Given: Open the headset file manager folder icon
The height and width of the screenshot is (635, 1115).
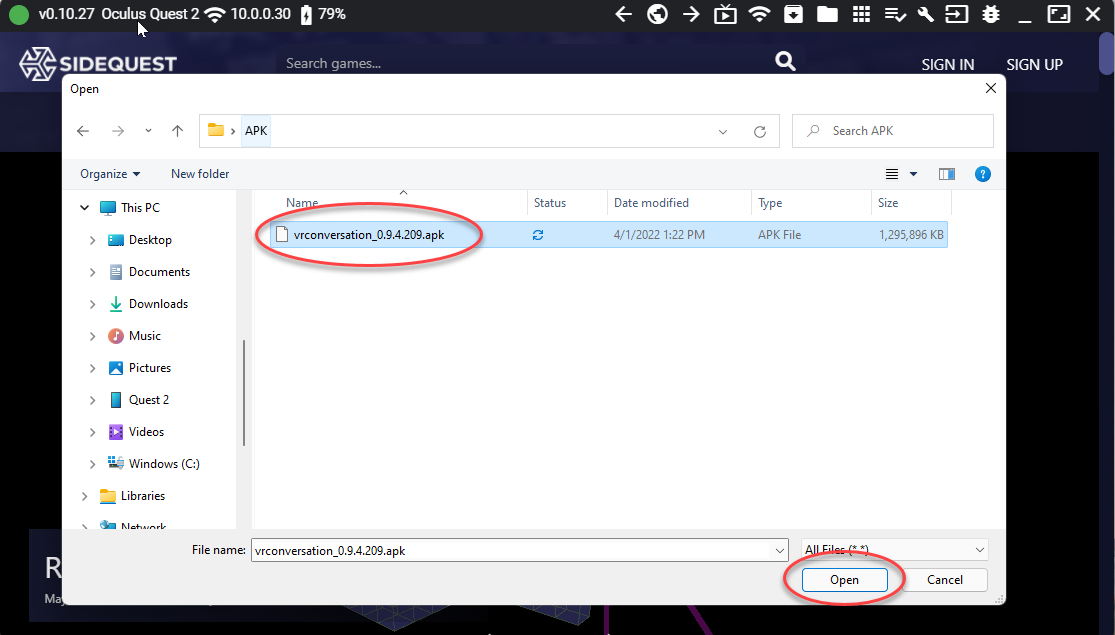Looking at the screenshot, I should 827,14.
